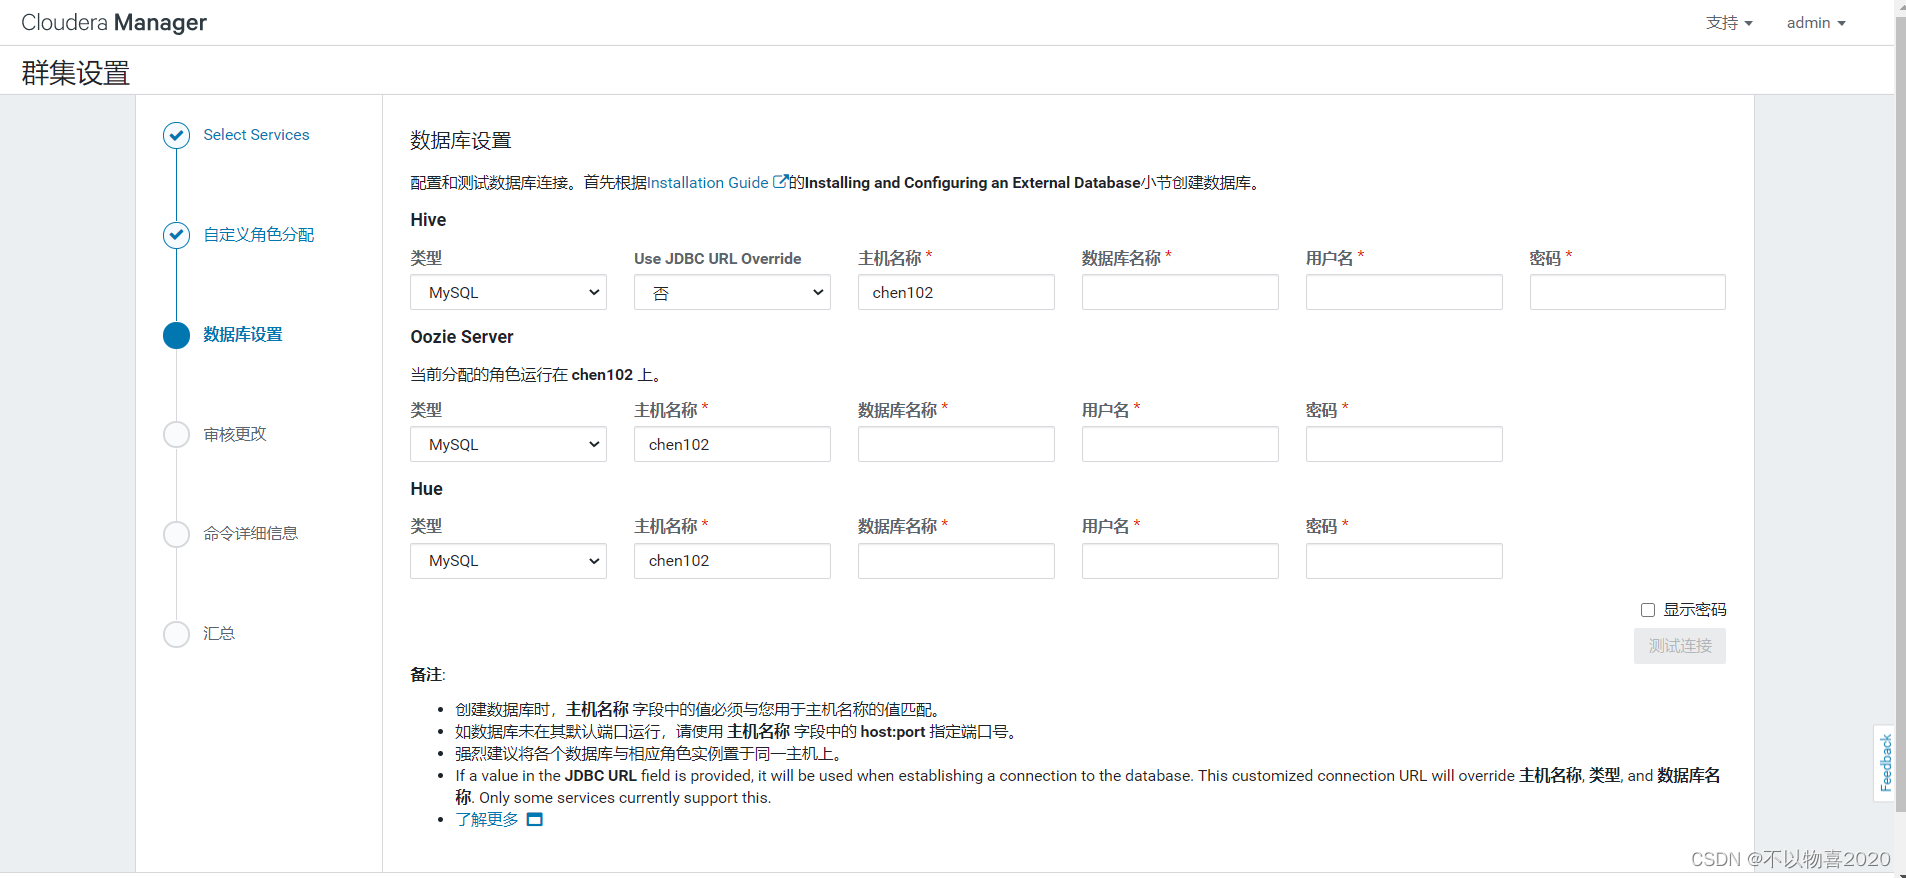
Task: Click the 汇总 step circle
Action: [x=176, y=634]
